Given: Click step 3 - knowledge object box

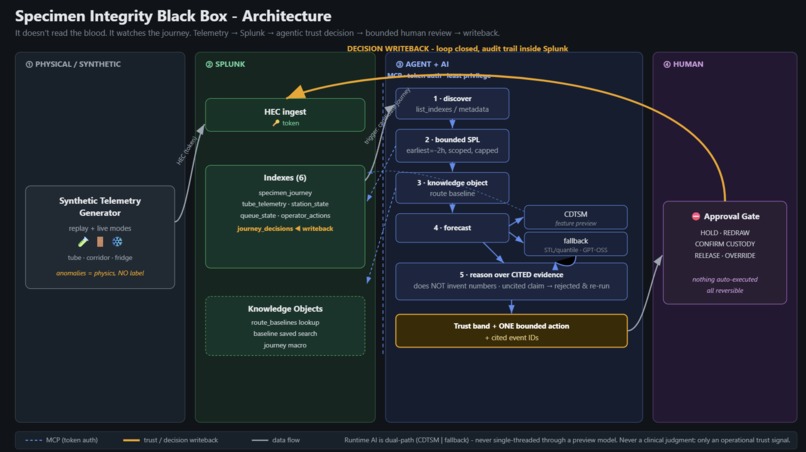Looking at the screenshot, I should [x=452, y=188].
